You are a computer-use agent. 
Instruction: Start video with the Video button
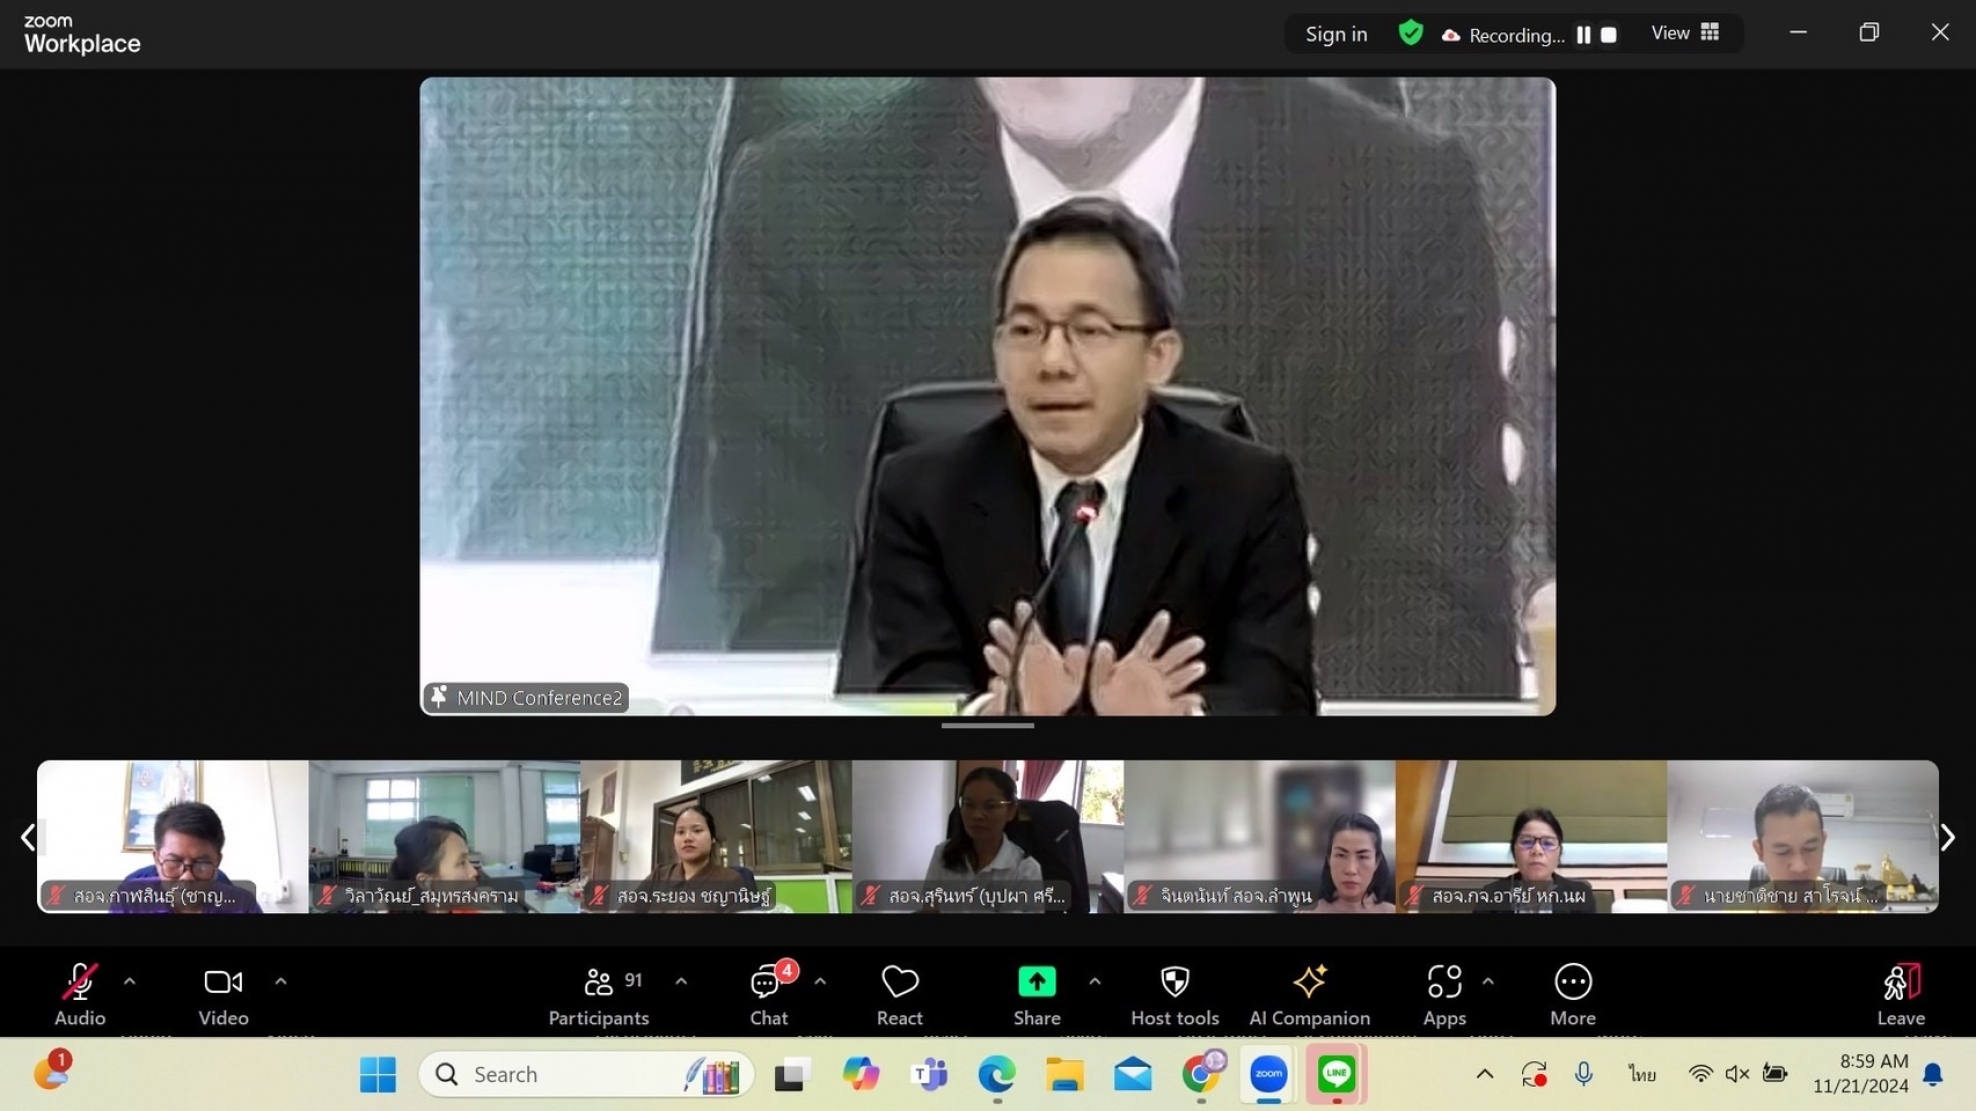click(x=223, y=994)
